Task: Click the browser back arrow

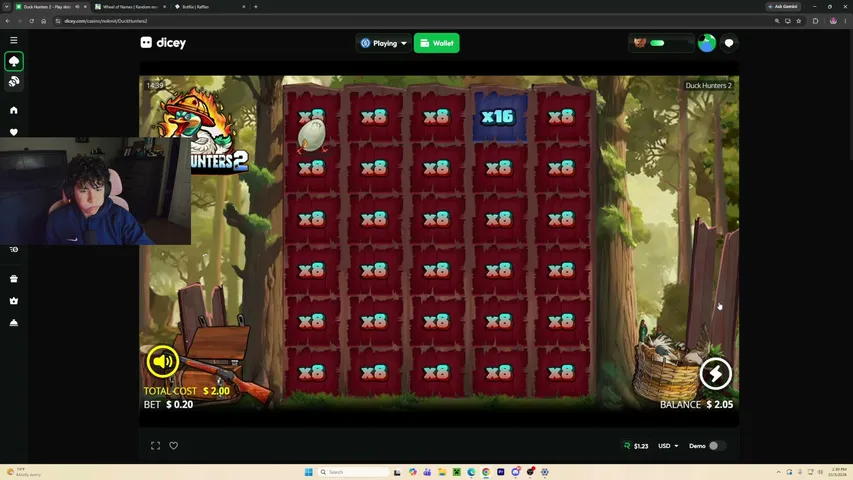Action: pyautogui.click(x=8, y=21)
